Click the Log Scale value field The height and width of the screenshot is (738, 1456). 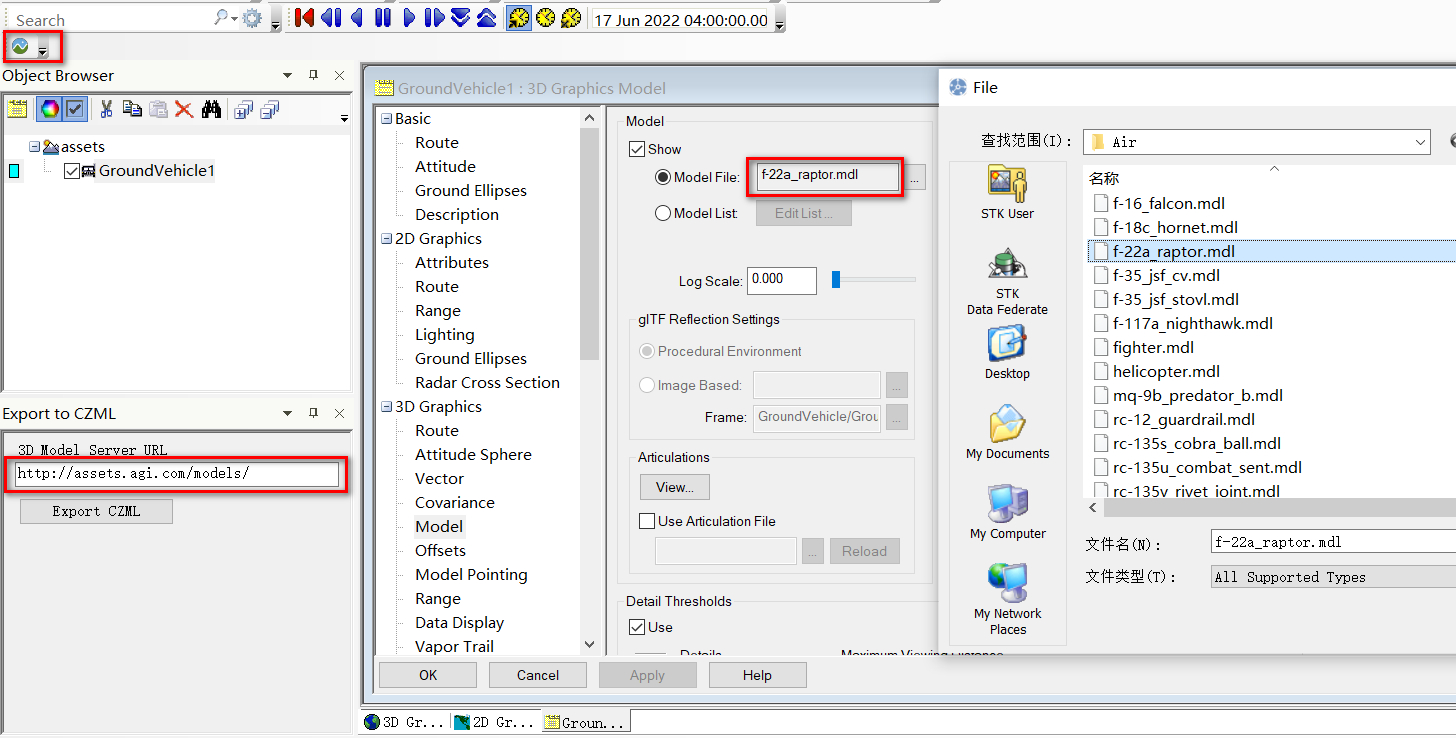(x=782, y=280)
